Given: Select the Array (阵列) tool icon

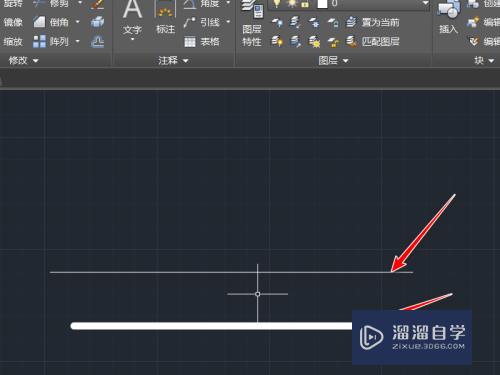Looking at the screenshot, I should coord(39,41).
